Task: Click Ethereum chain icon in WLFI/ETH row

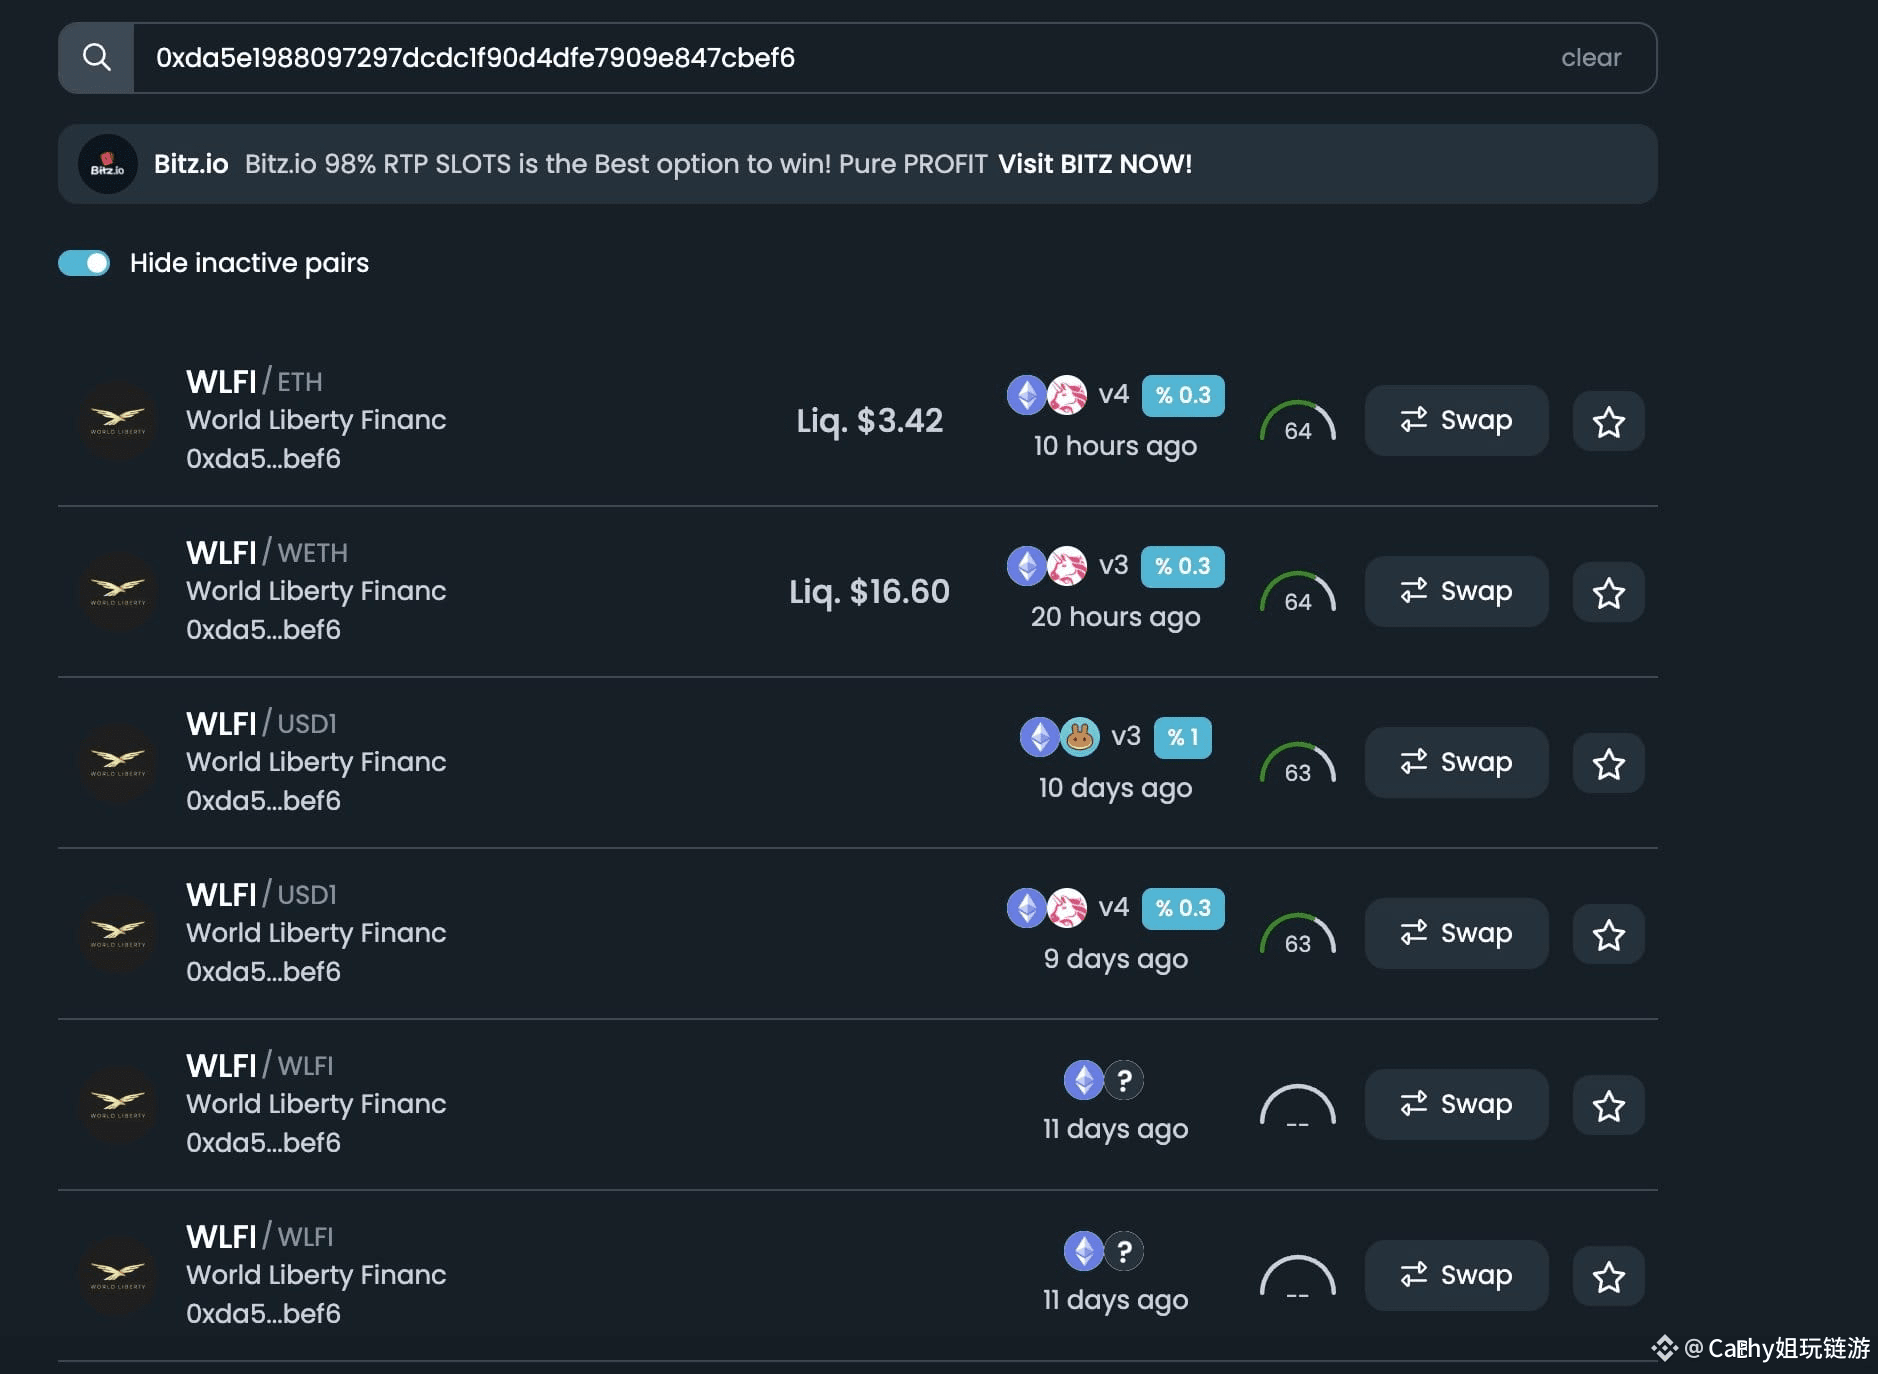Action: click(1026, 395)
